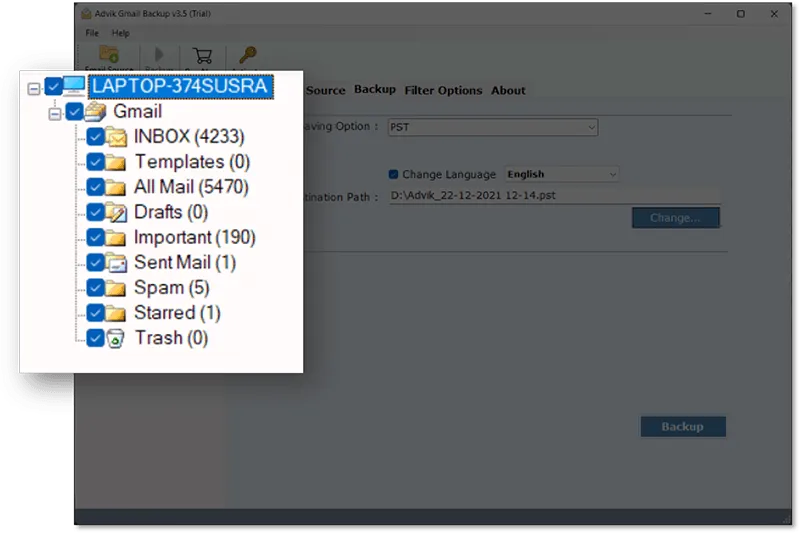The height and width of the screenshot is (533, 800).
Task: Select the Sent Mail (1) label
Action: [x=185, y=263]
